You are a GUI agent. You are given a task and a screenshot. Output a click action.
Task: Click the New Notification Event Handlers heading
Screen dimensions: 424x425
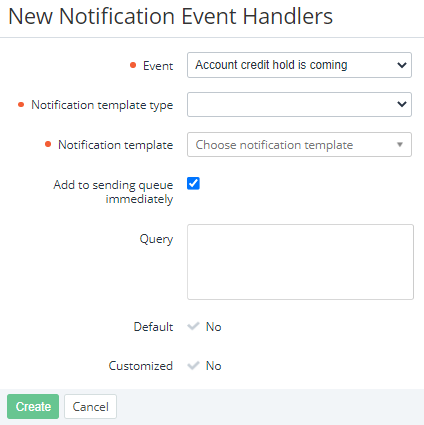coord(171,16)
